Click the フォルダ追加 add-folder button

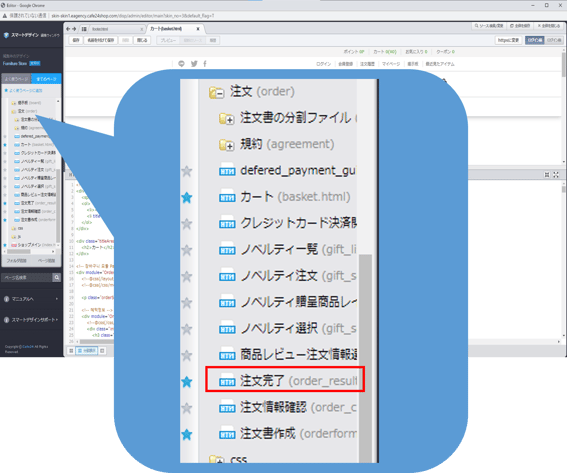point(17,261)
